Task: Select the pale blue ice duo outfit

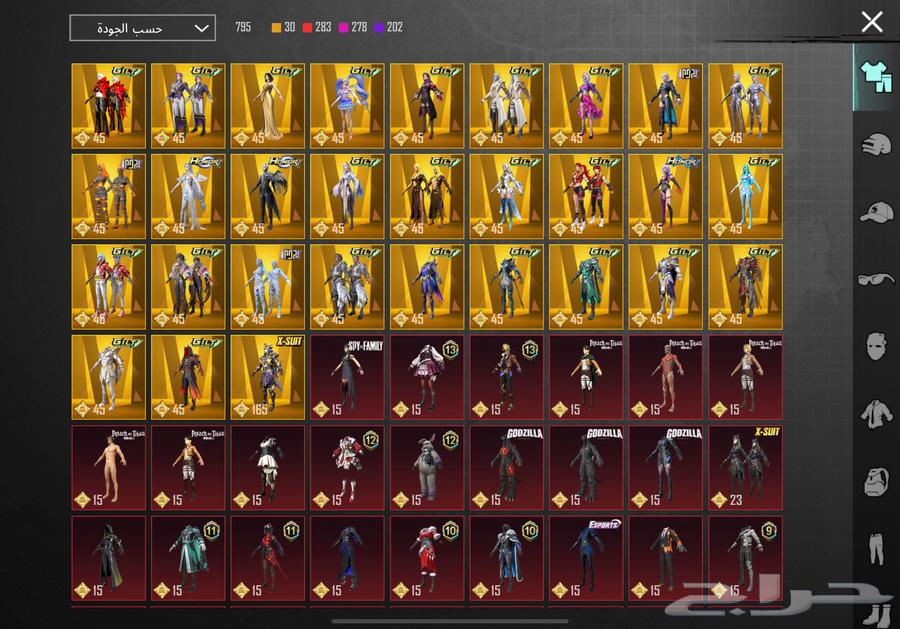Action: point(268,287)
